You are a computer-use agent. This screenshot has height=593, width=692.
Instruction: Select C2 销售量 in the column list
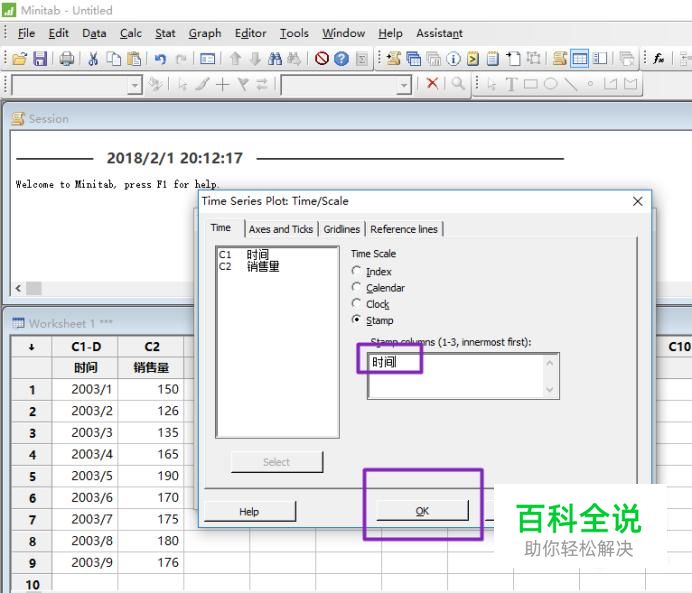point(249,266)
